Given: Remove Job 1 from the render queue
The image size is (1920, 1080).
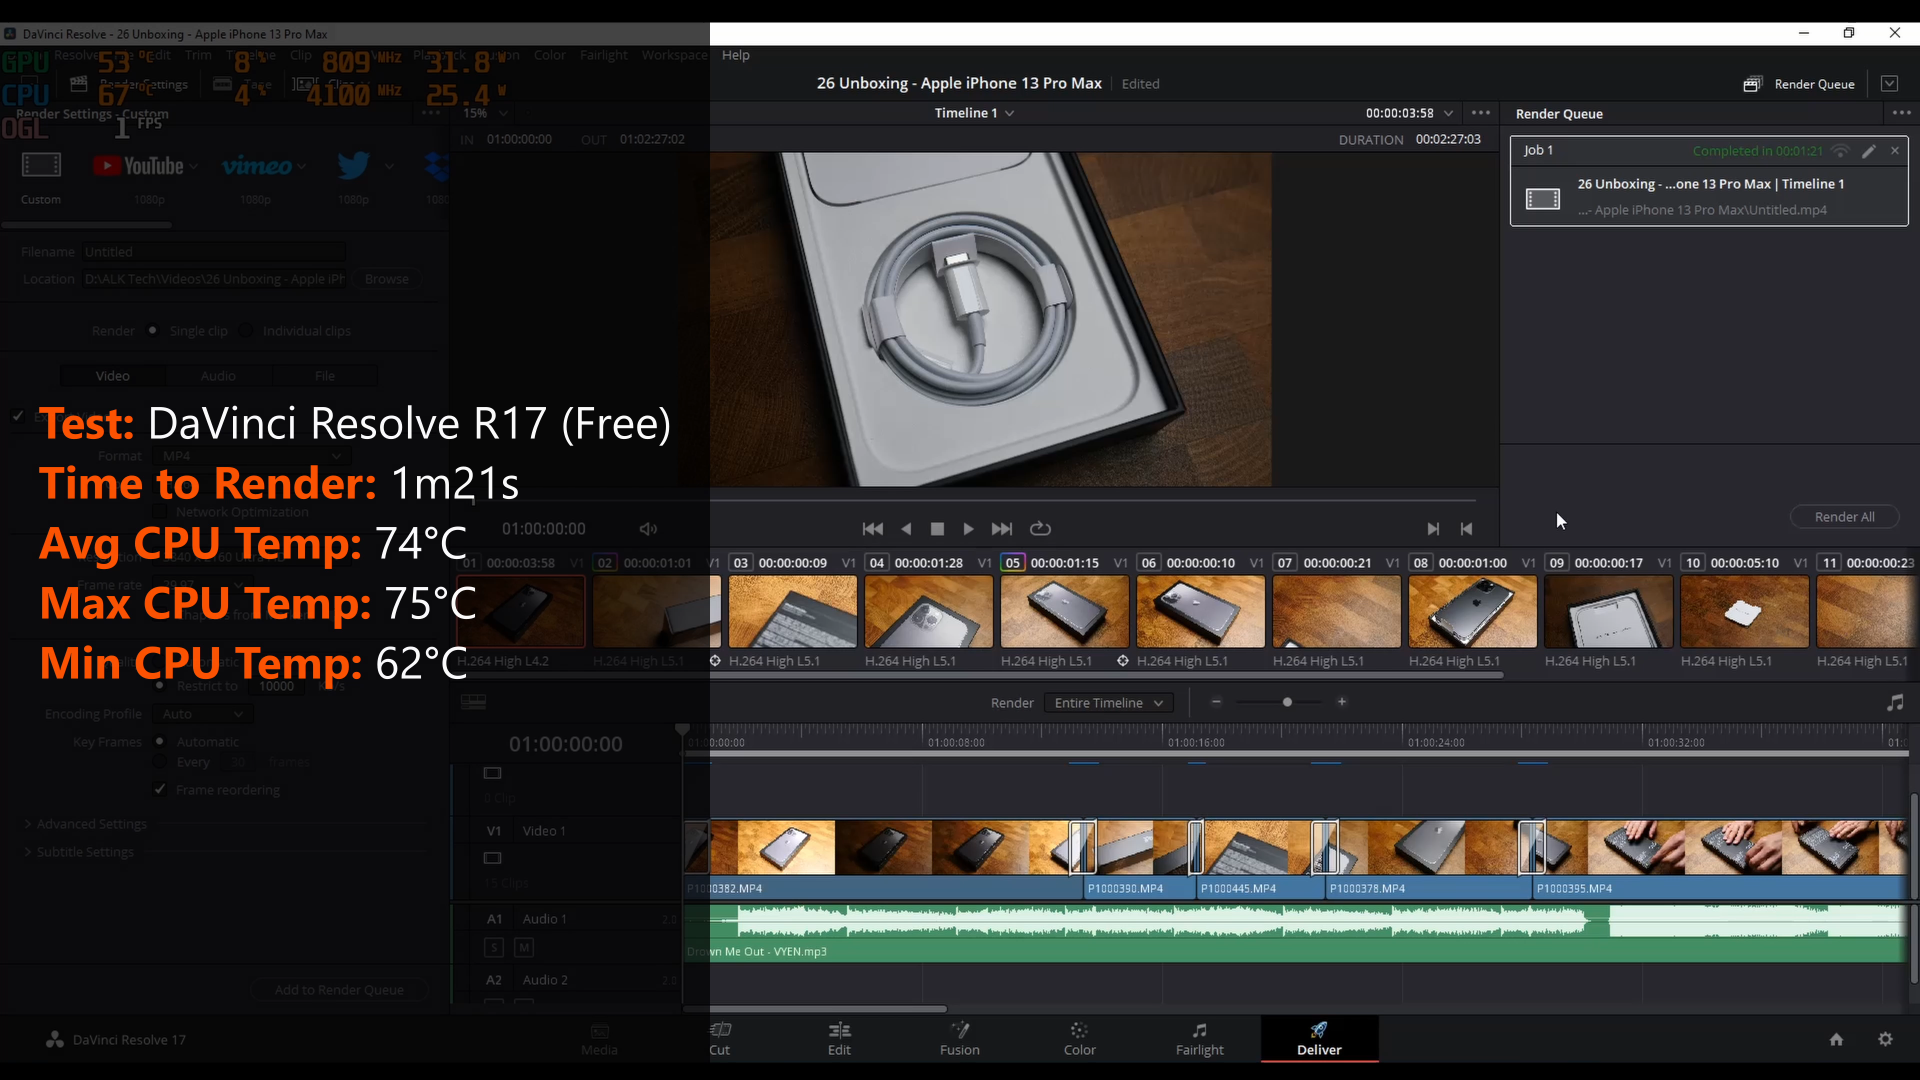Looking at the screenshot, I should pyautogui.click(x=1894, y=151).
